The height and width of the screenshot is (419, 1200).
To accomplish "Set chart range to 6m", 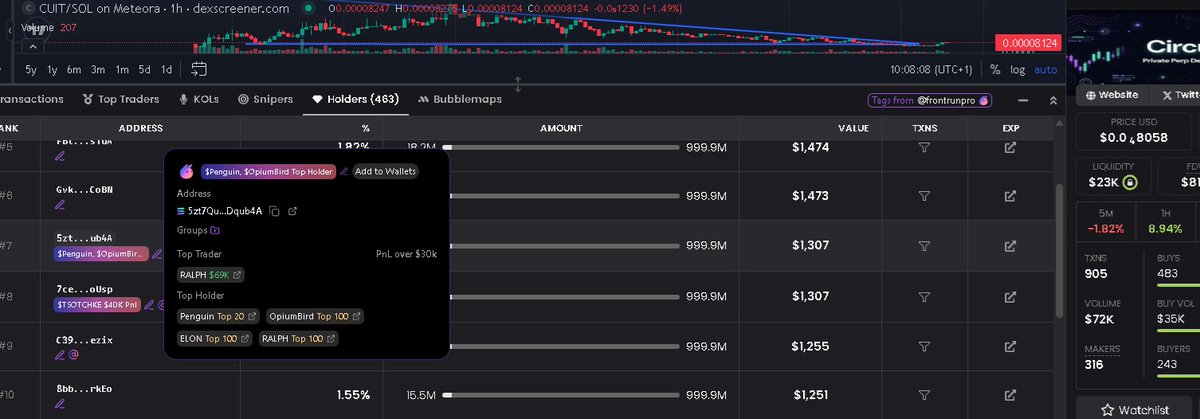I will [x=75, y=70].
